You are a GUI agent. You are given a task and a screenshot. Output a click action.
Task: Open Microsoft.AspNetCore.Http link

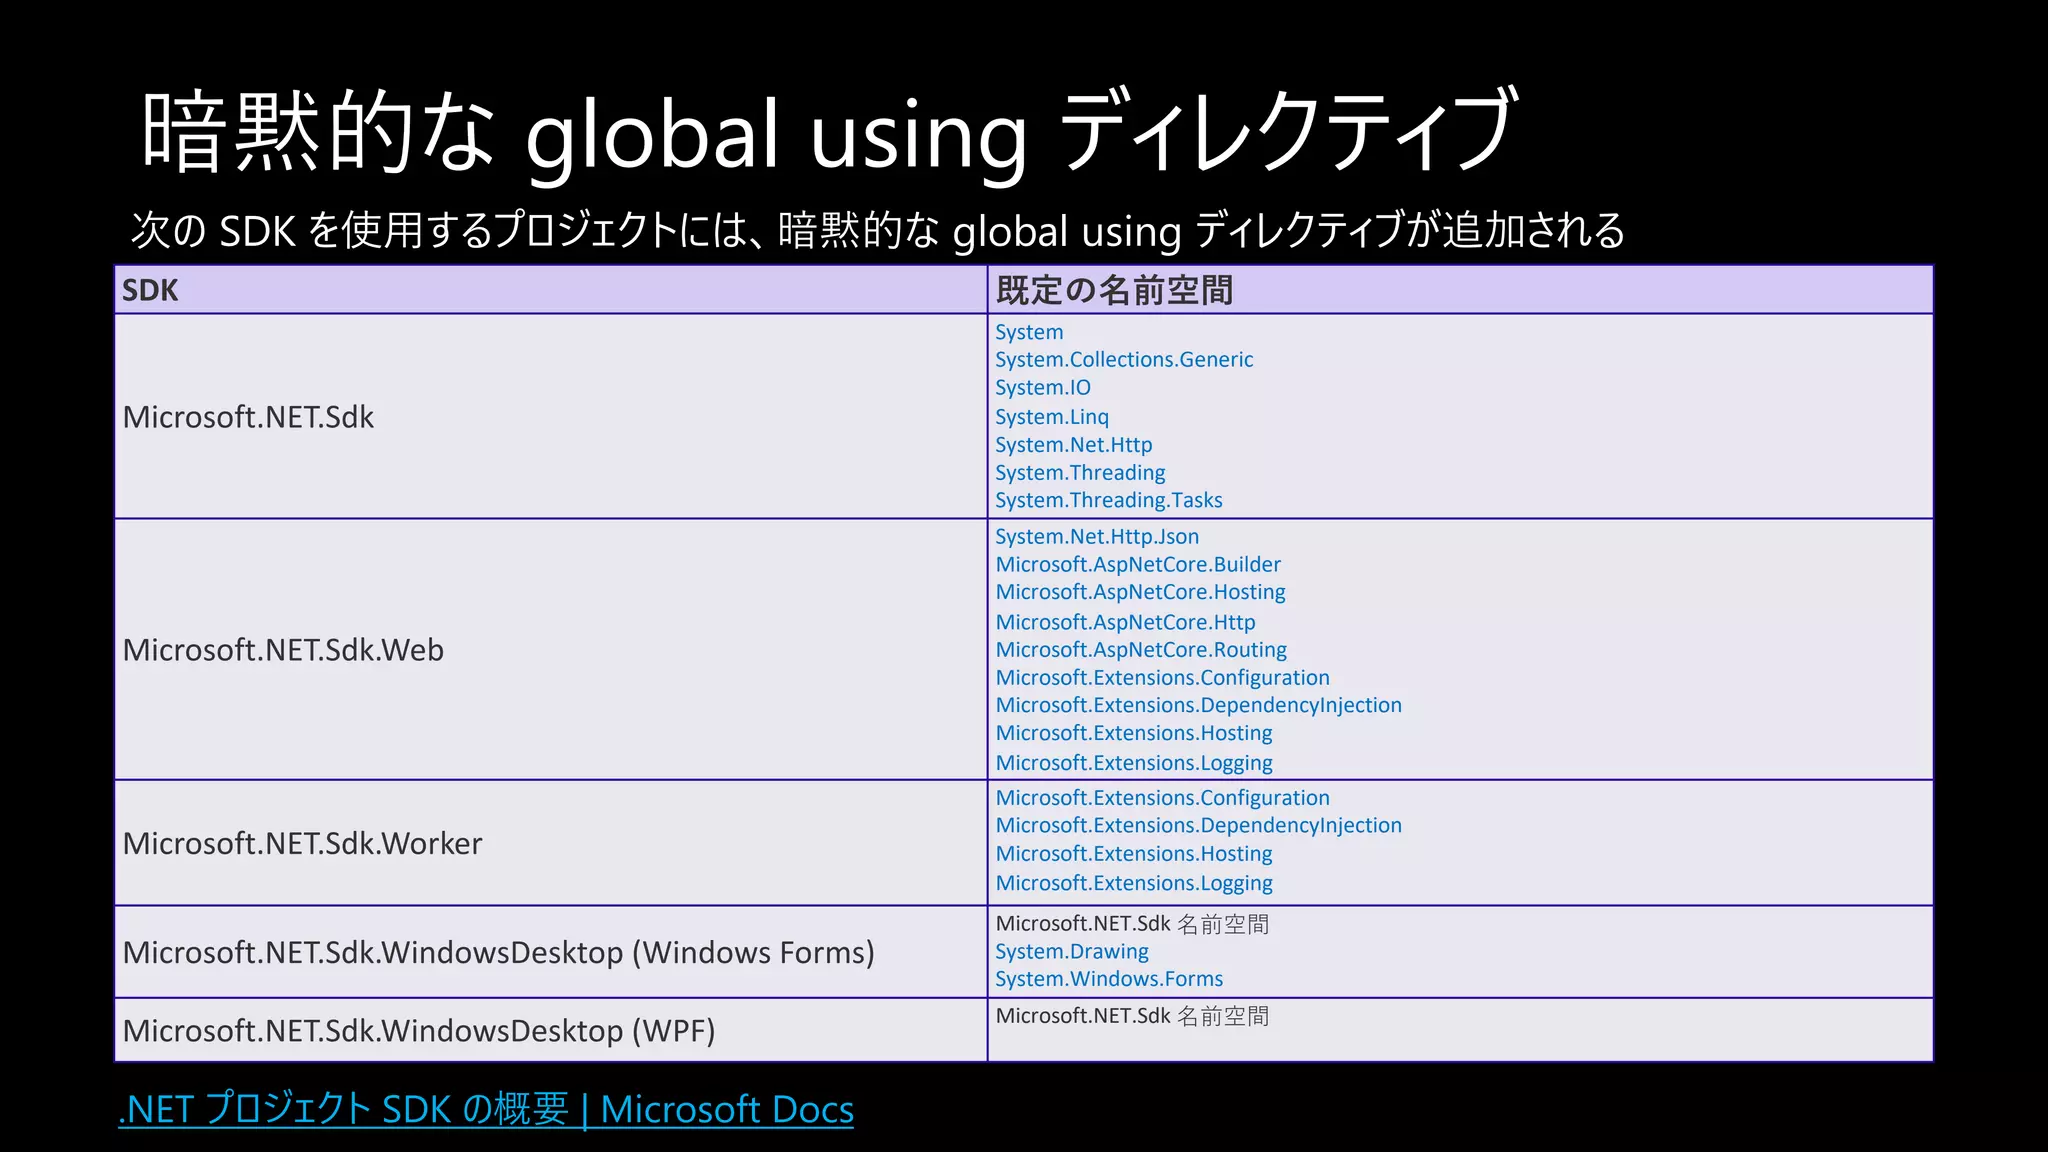1125,622
